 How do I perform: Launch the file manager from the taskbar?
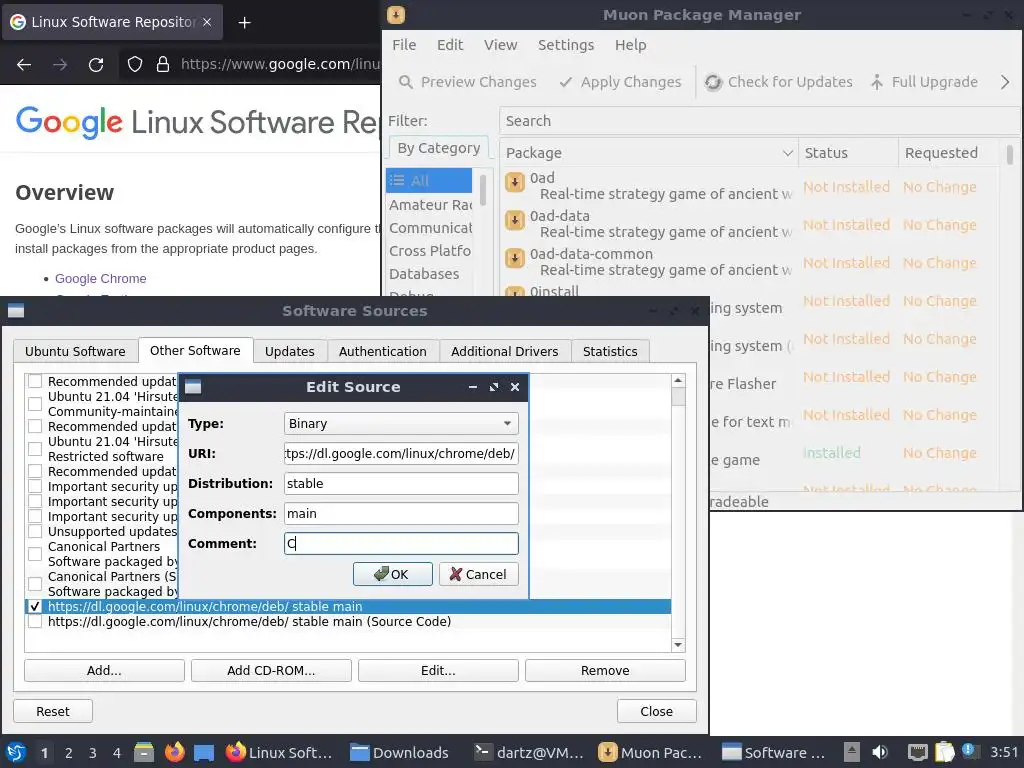144,752
